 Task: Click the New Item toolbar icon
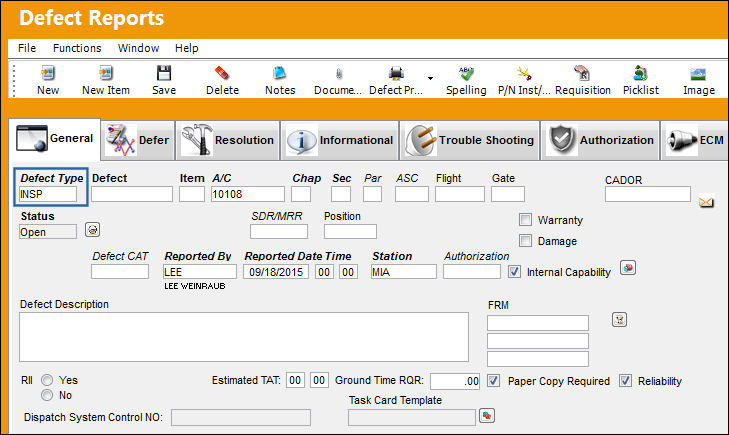pos(106,73)
